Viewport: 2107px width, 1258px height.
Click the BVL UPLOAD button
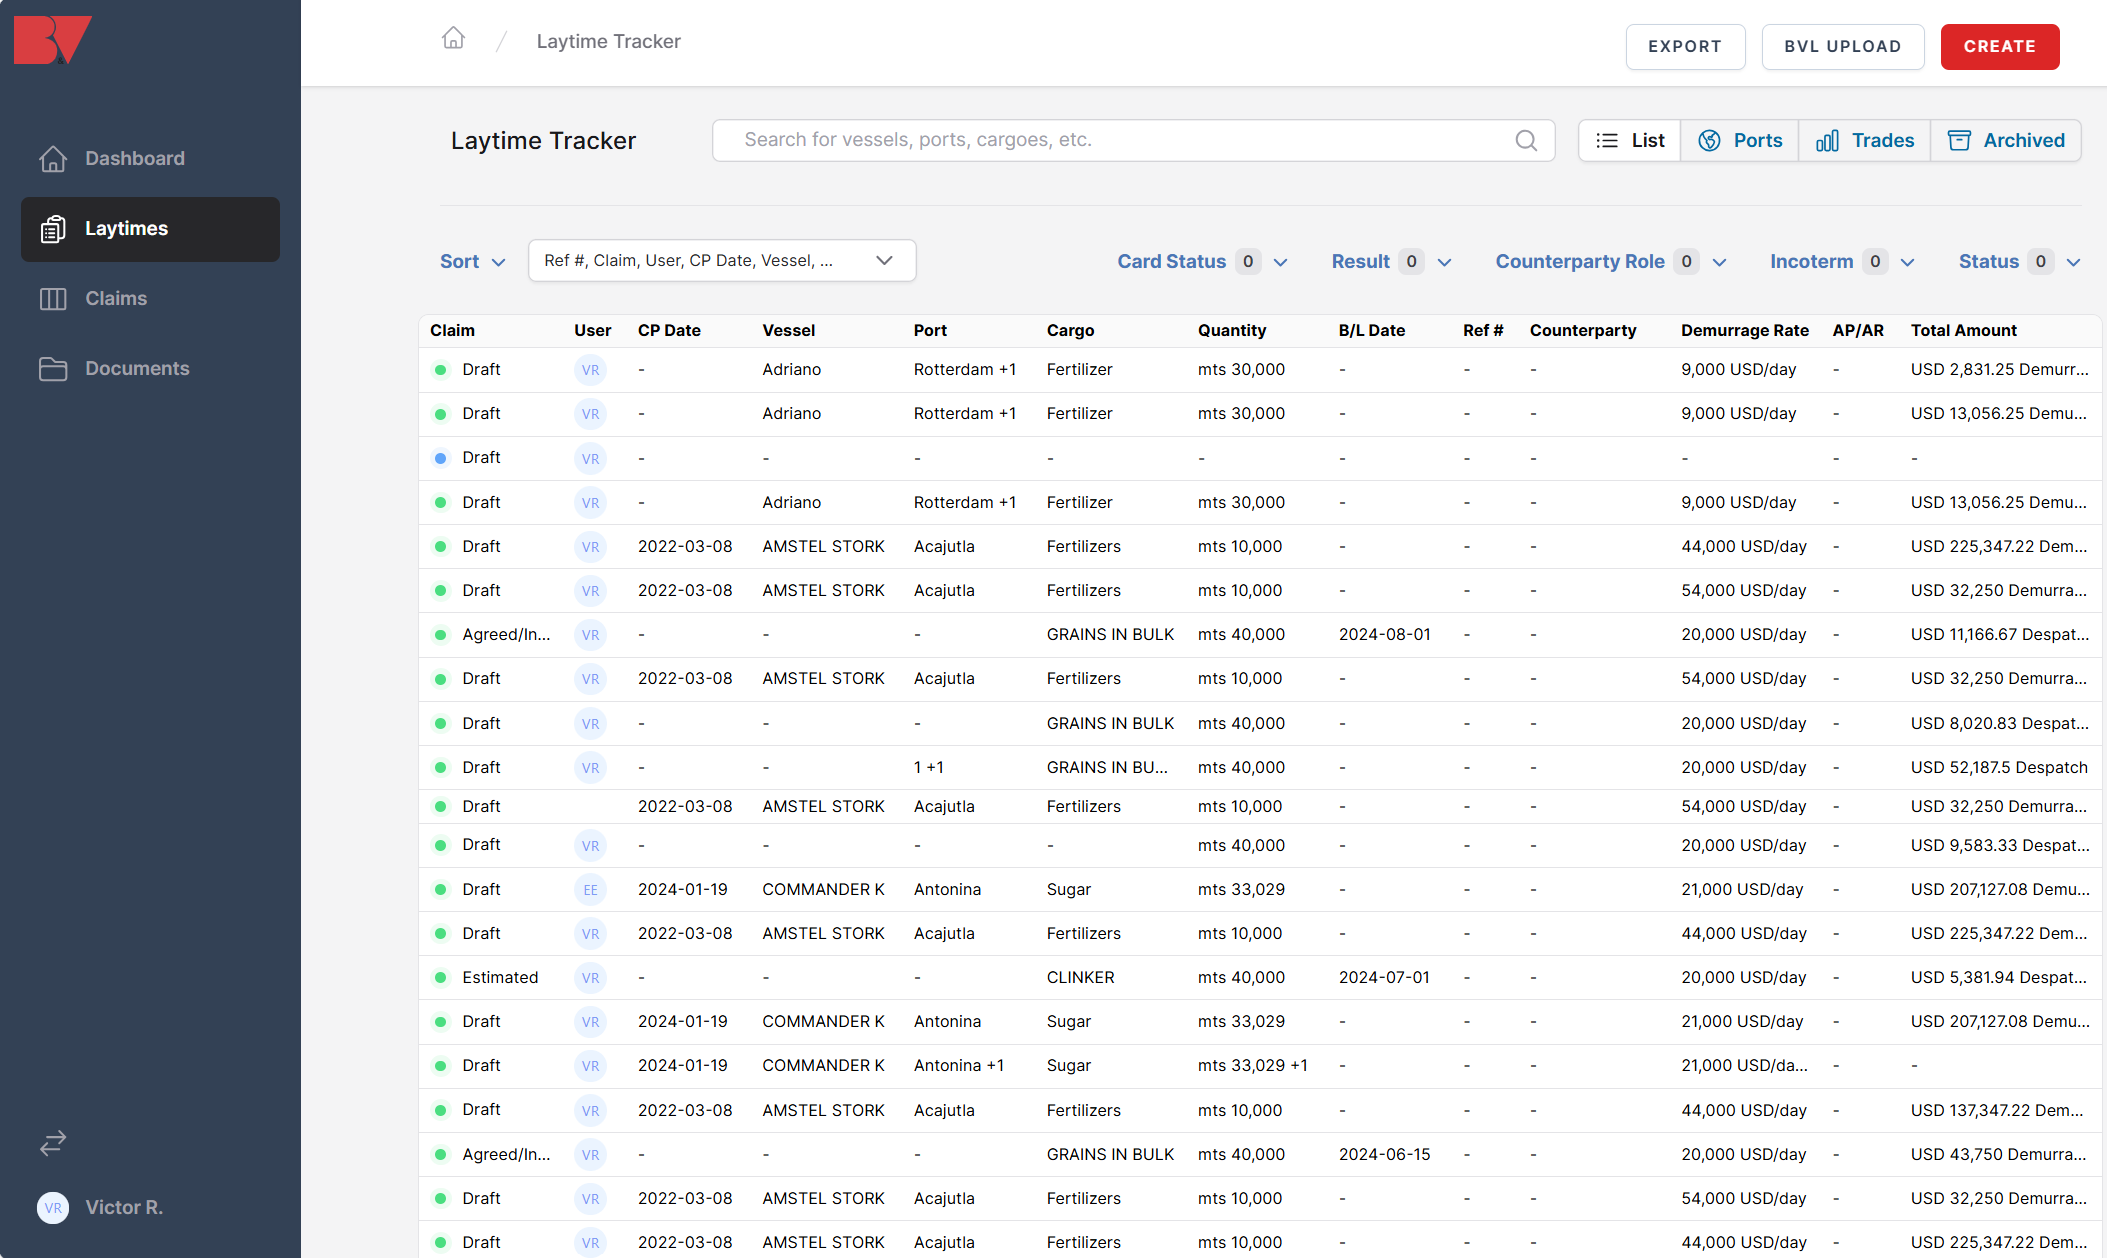point(1842,47)
